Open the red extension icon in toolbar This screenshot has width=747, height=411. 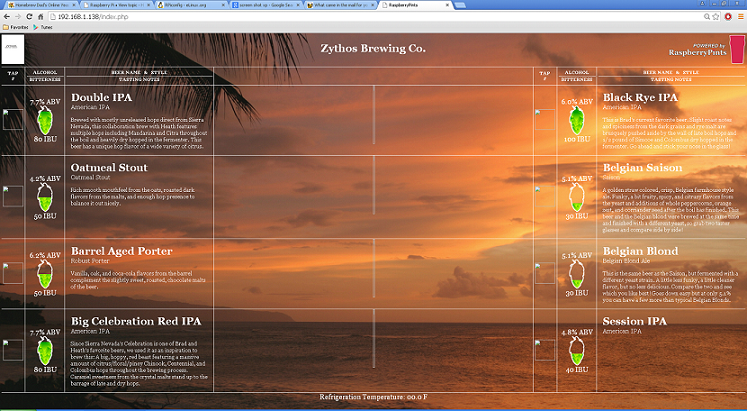[728, 17]
